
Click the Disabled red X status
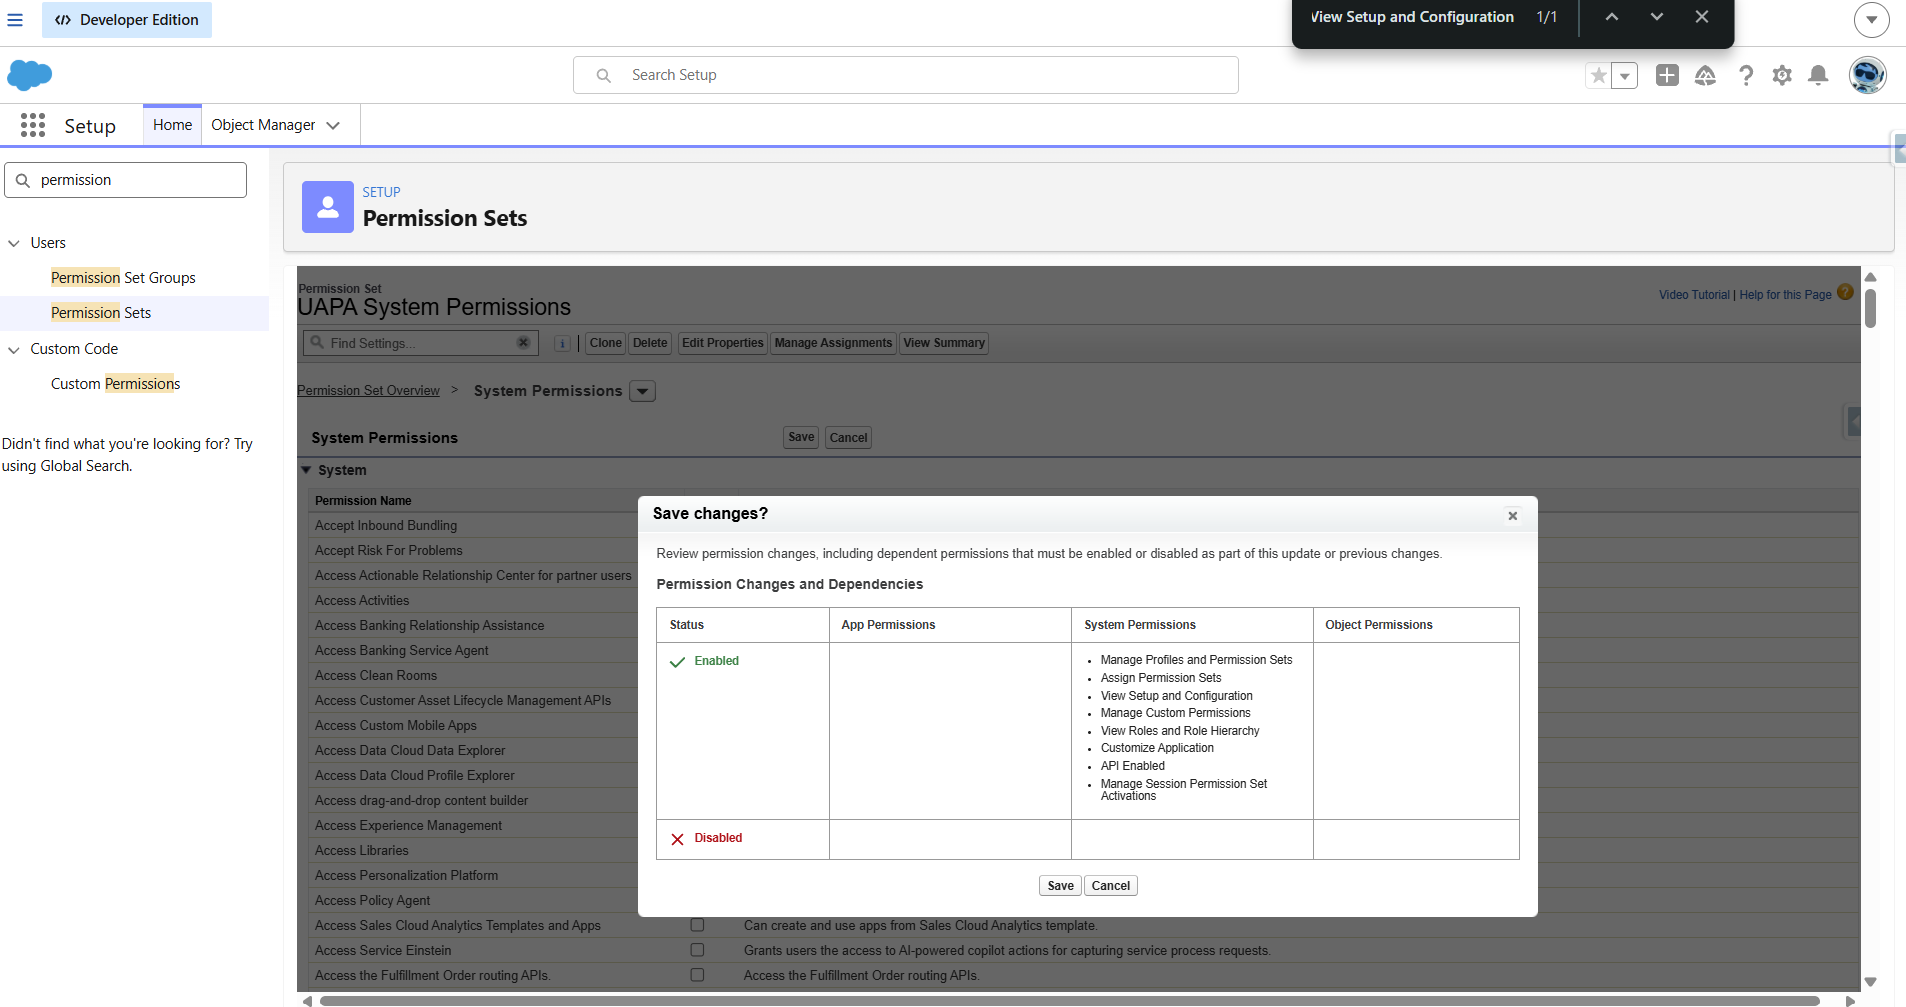(x=706, y=838)
